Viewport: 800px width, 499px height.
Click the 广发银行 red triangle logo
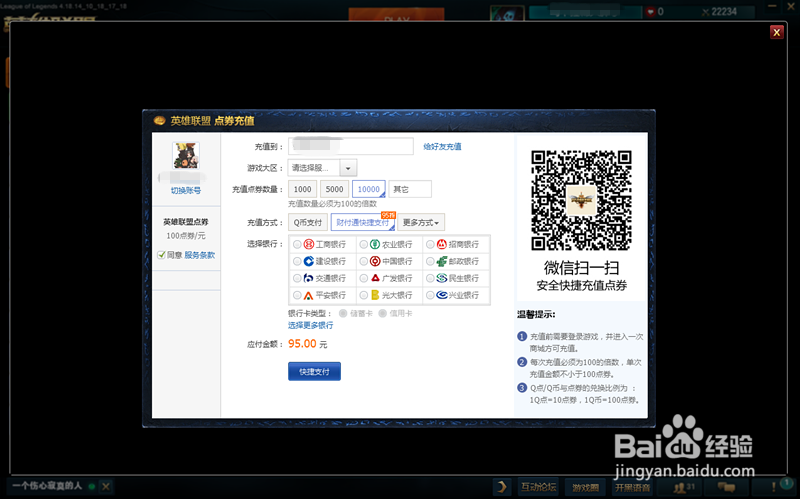tap(375, 278)
